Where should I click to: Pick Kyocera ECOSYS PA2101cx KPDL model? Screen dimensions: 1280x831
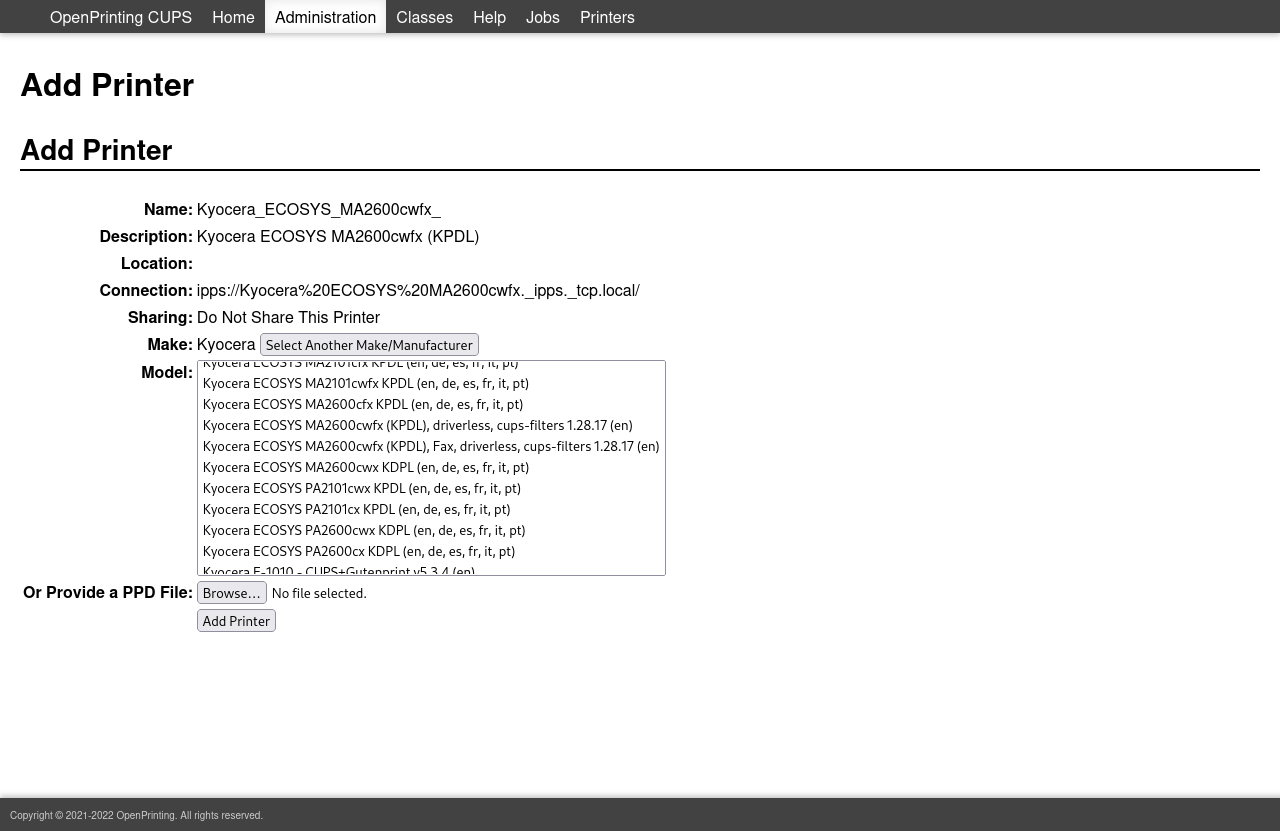356,510
